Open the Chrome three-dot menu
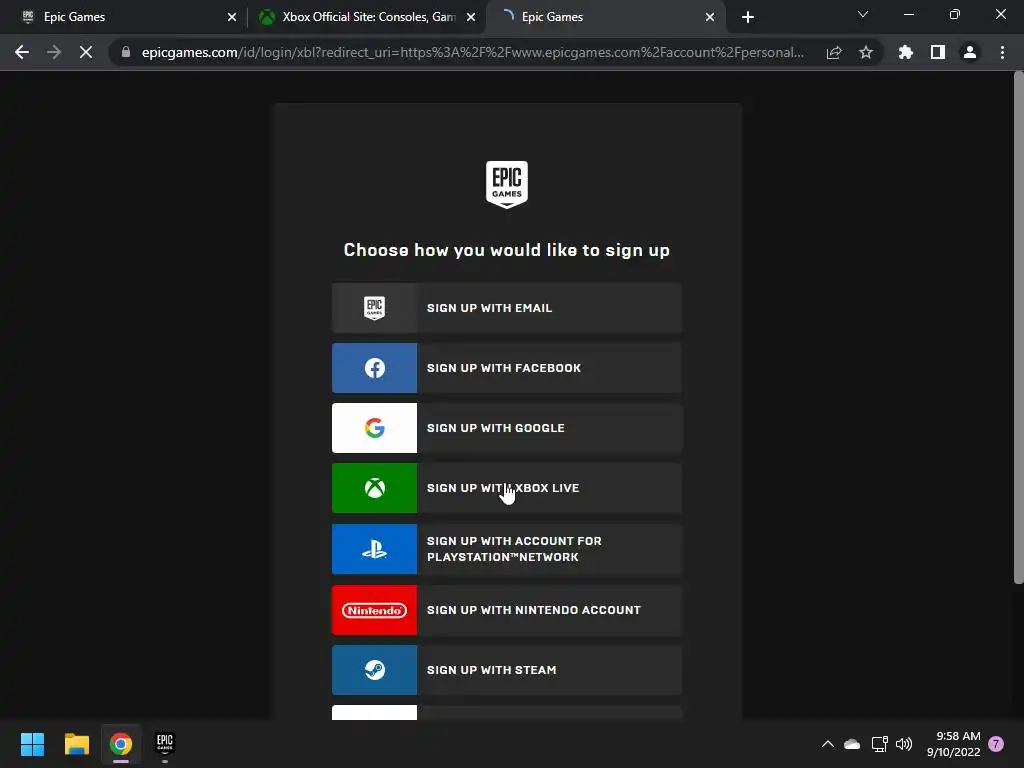The width and height of the screenshot is (1024, 768). tap(1002, 52)
